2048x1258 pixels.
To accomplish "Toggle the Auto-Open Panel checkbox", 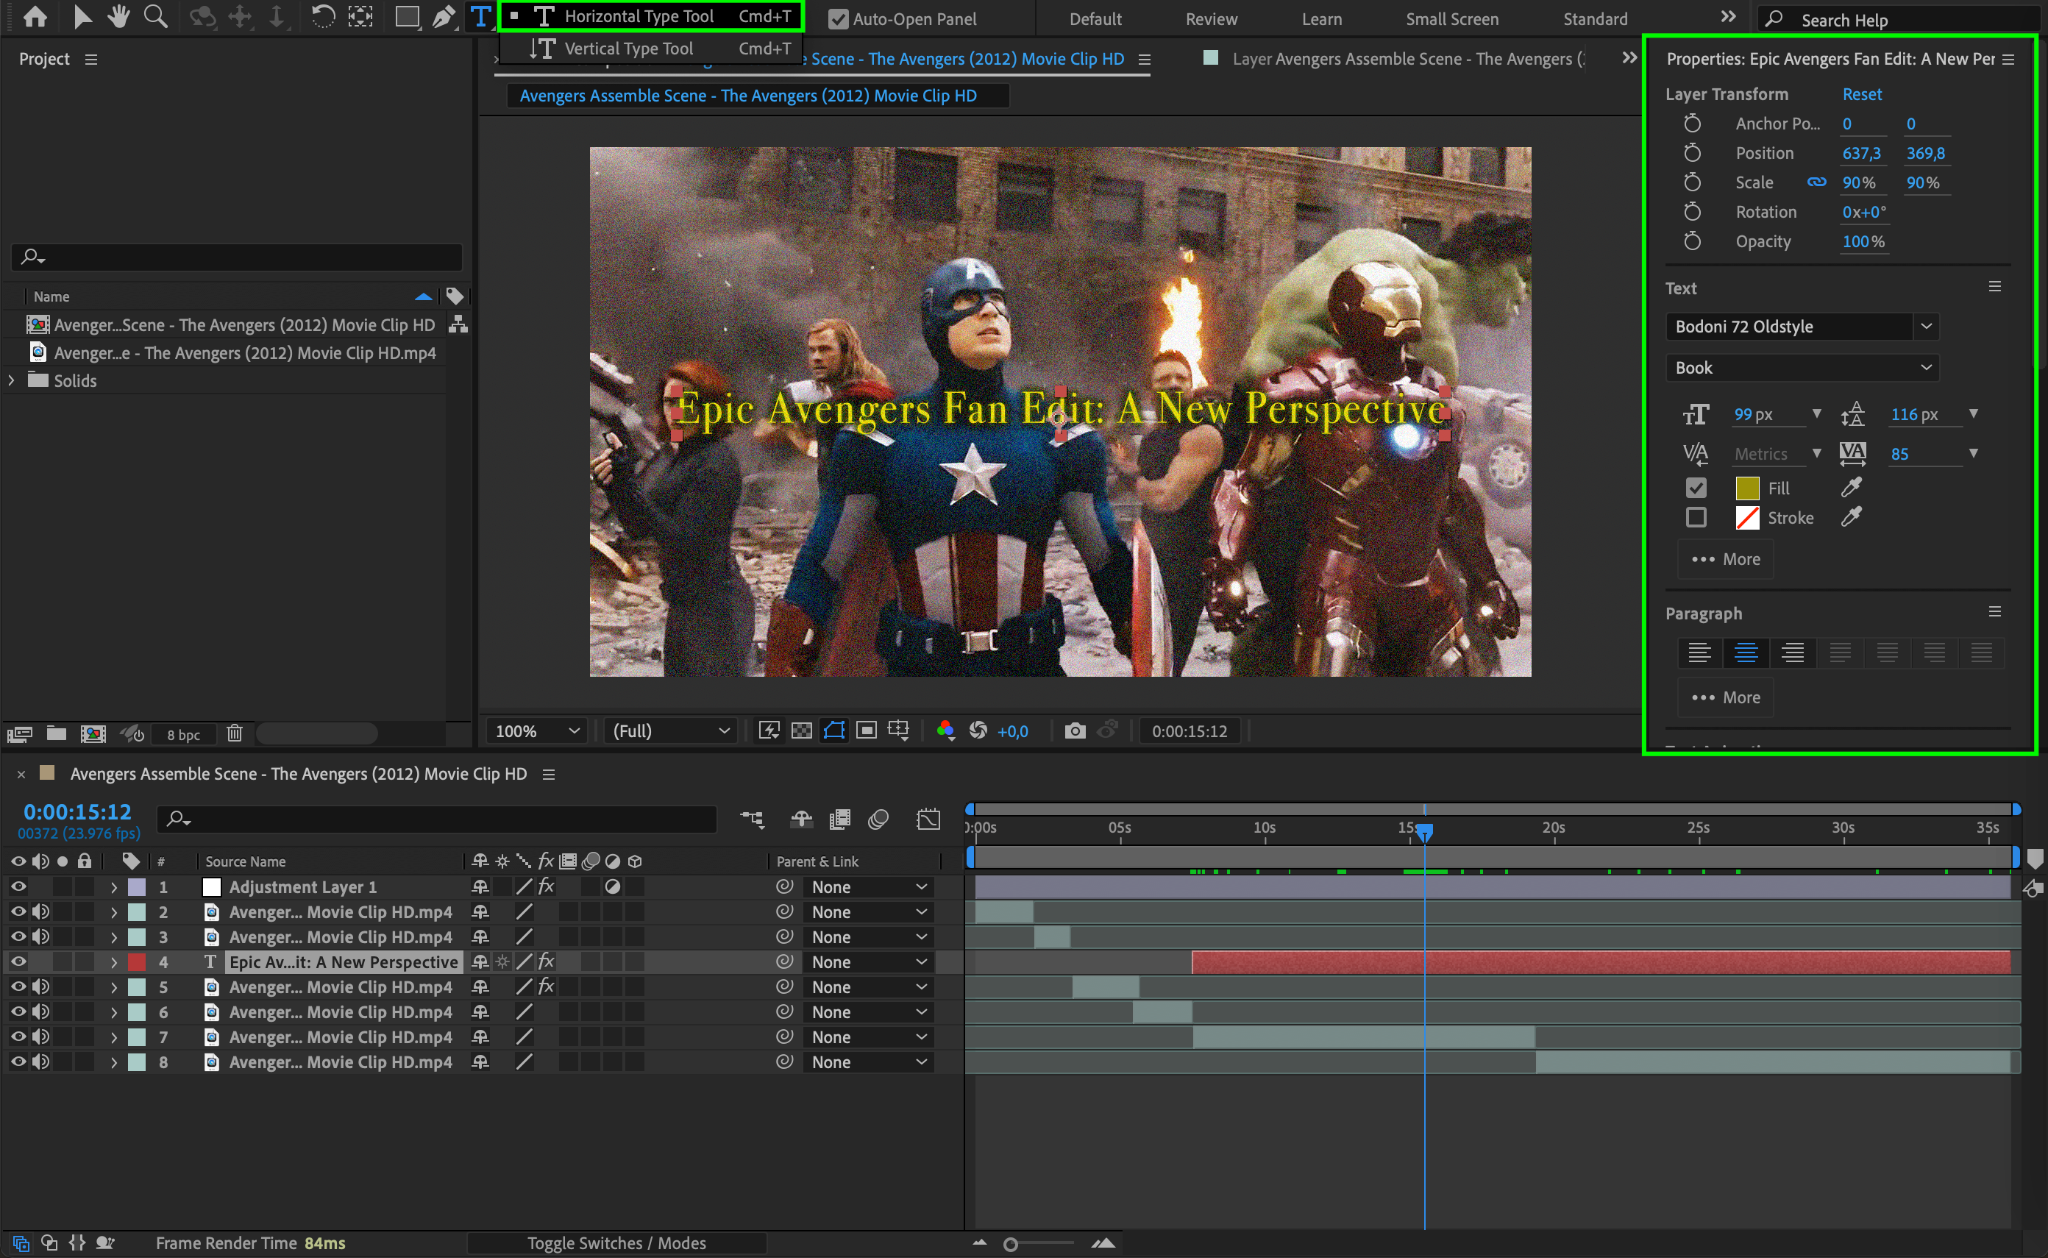I will 838,19.
